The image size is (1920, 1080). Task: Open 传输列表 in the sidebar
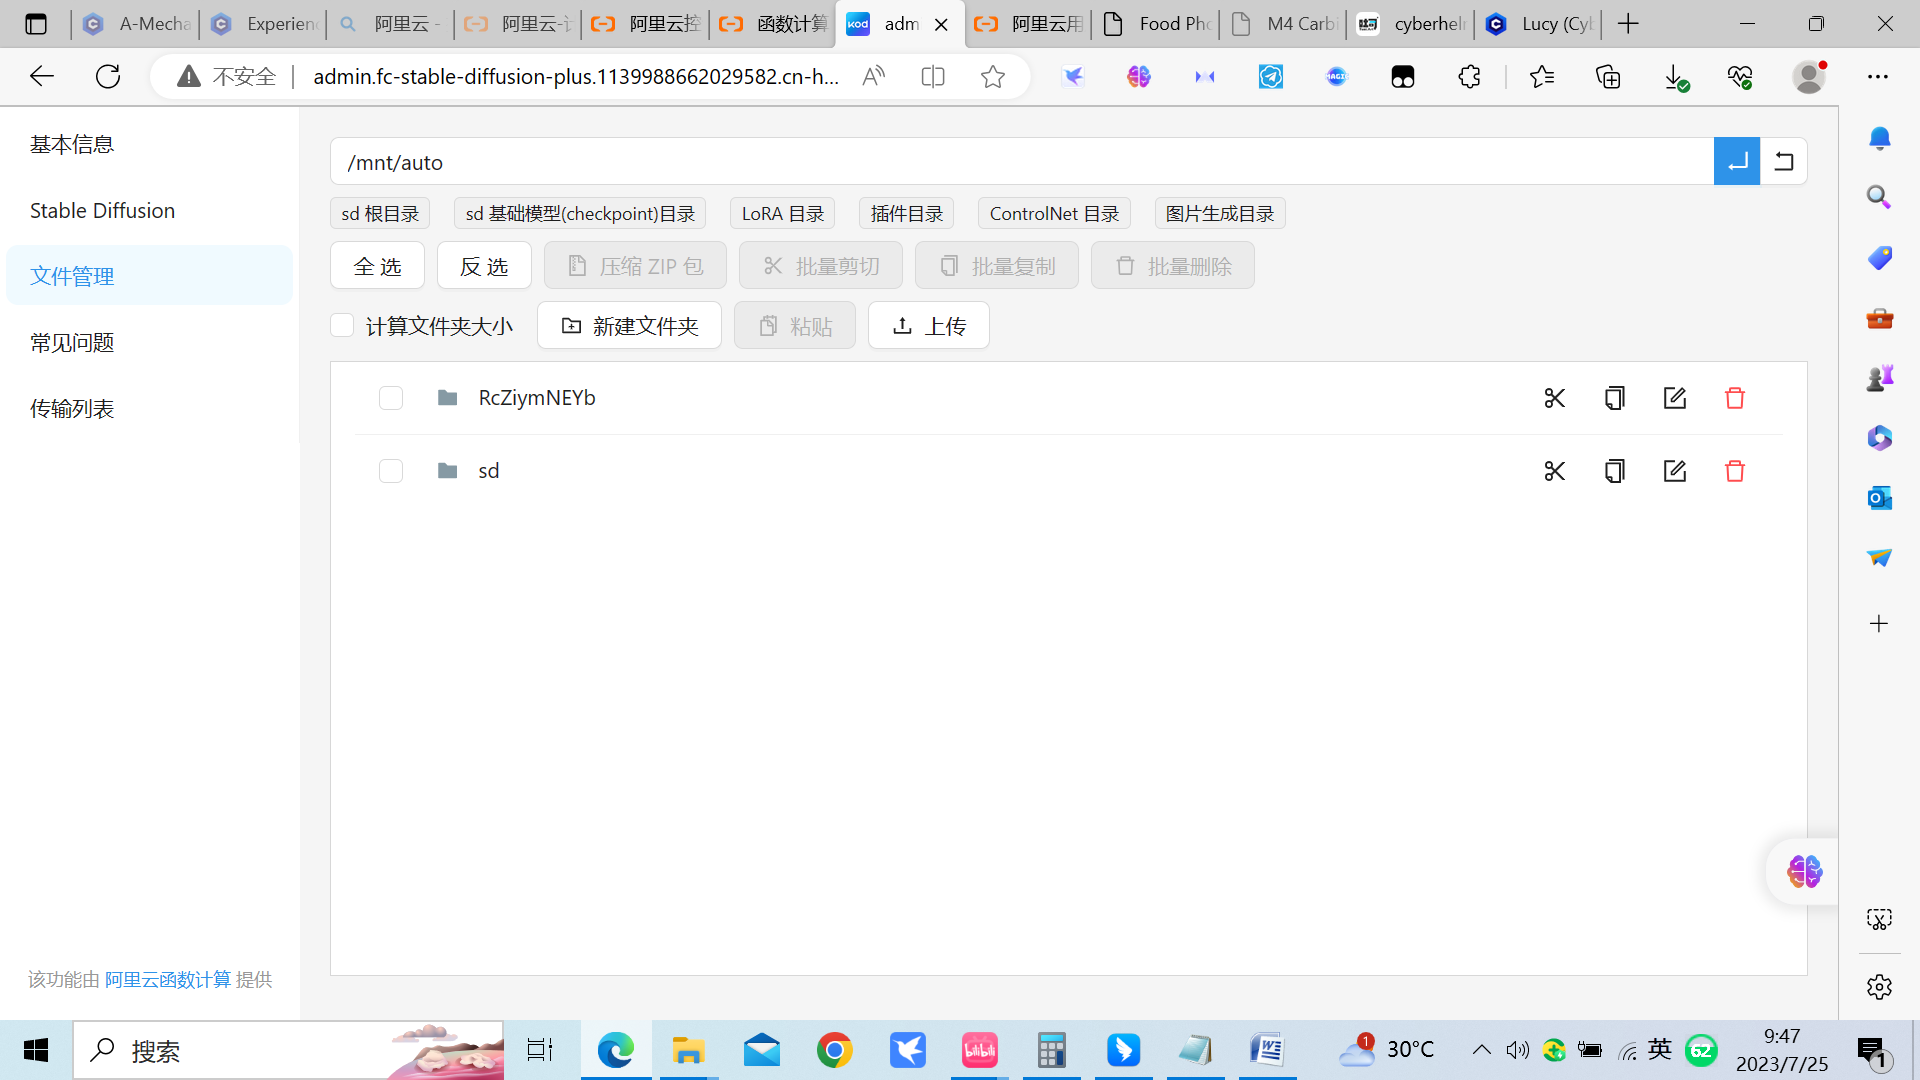[x=72, y=409]
